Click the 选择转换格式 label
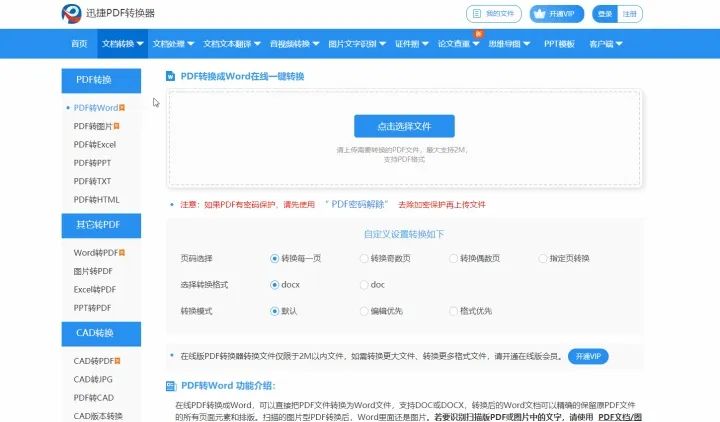The image size is (720, 422). point(204,285)
